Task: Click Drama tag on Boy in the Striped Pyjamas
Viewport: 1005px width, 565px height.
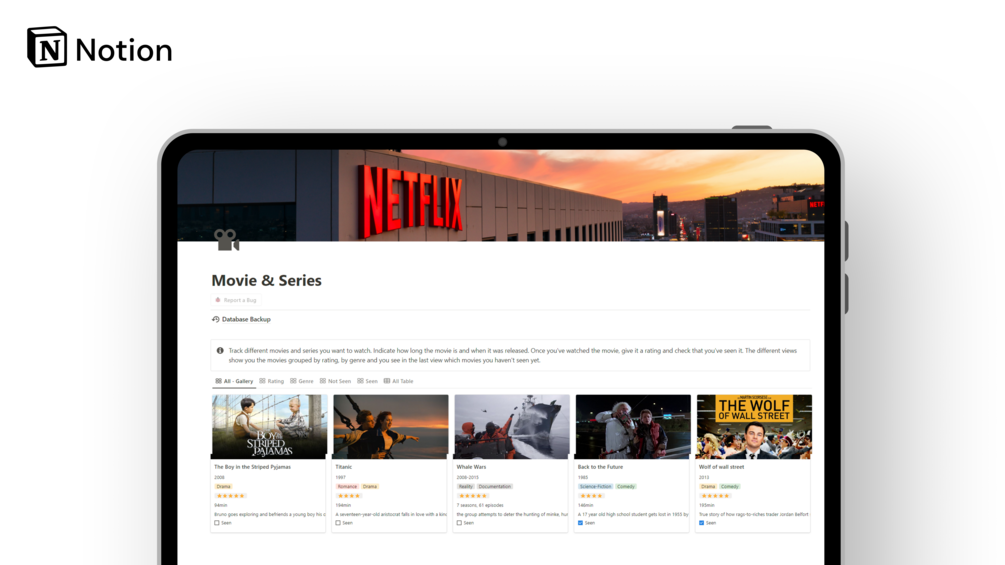Action: [x=223, y=487]
